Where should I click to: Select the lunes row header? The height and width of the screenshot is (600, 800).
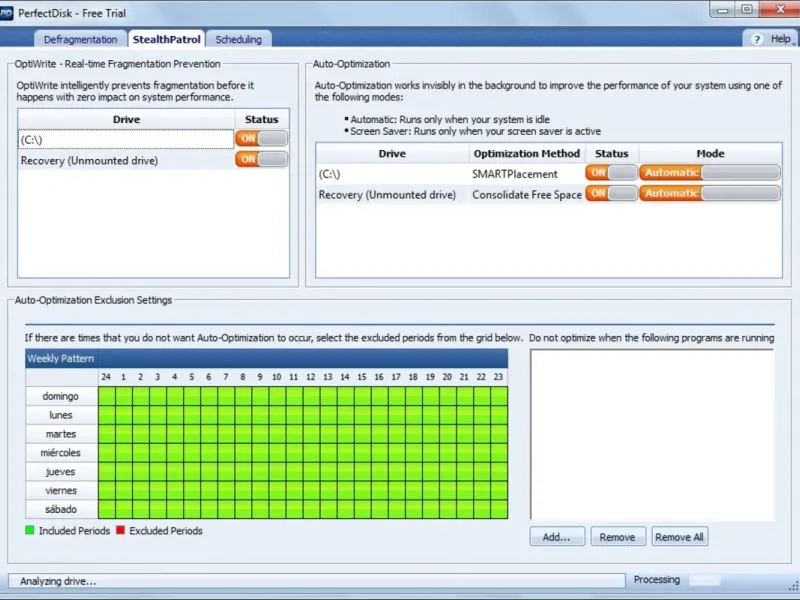[61, 415]
